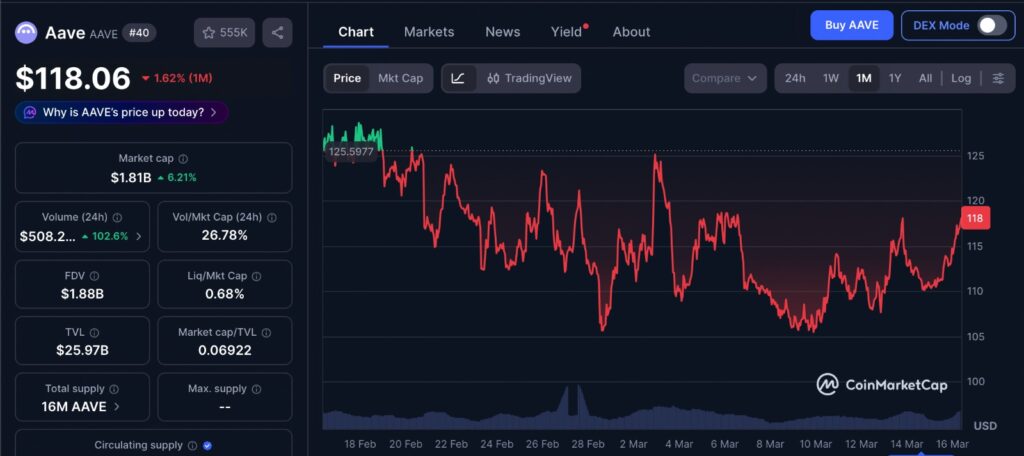Set chart range to 1Y
Image resolution: width=1024 pixels, height=456 pixels.
point(895,78)
